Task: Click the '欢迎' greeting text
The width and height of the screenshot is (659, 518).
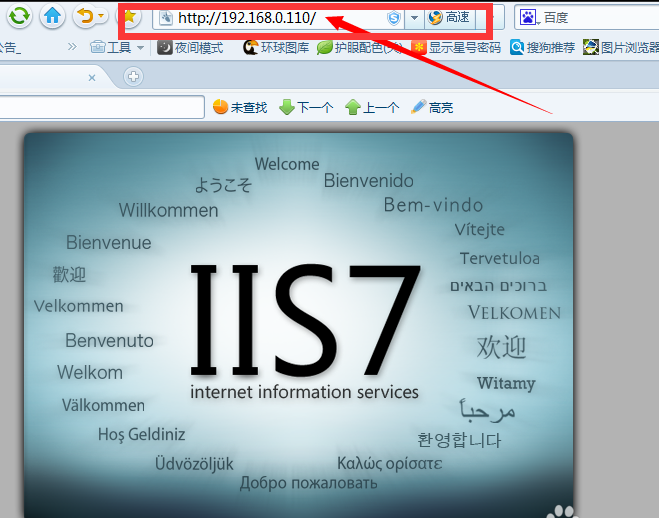Action: pyautogui.click(x=501, y=347)
